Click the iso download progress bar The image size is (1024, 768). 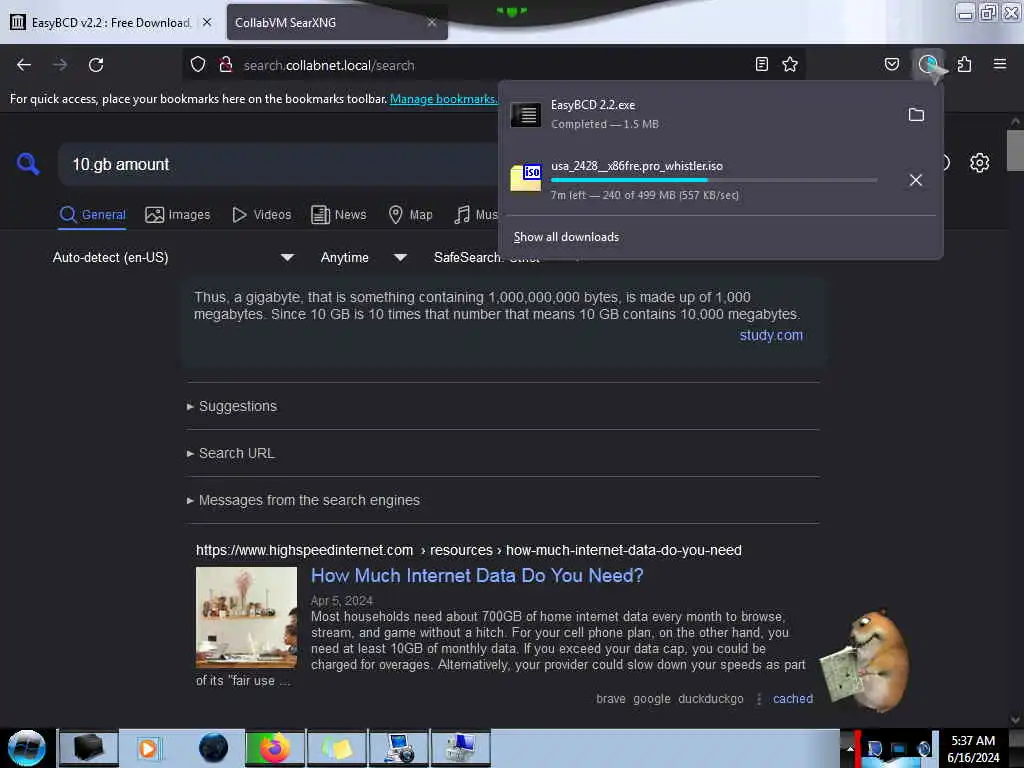click(714, 180)
